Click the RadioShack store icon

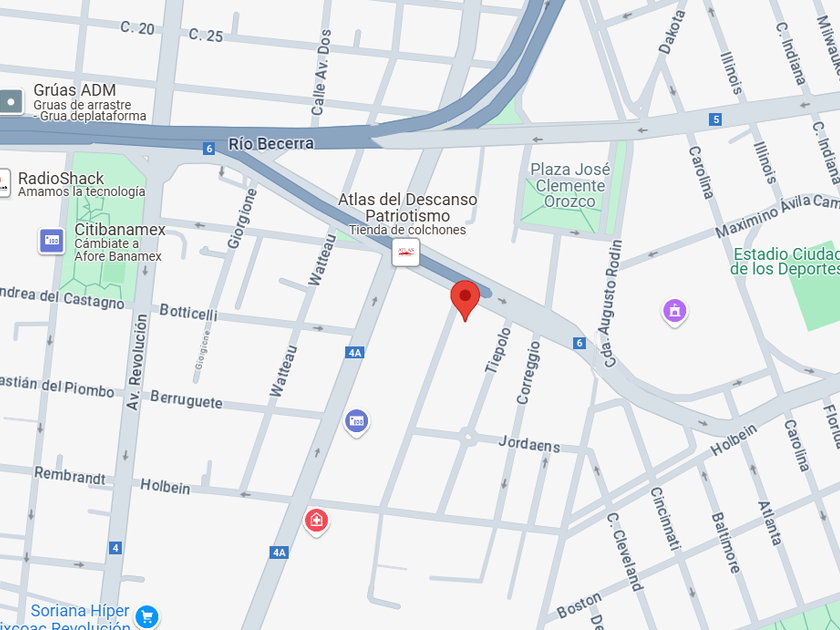5,184
